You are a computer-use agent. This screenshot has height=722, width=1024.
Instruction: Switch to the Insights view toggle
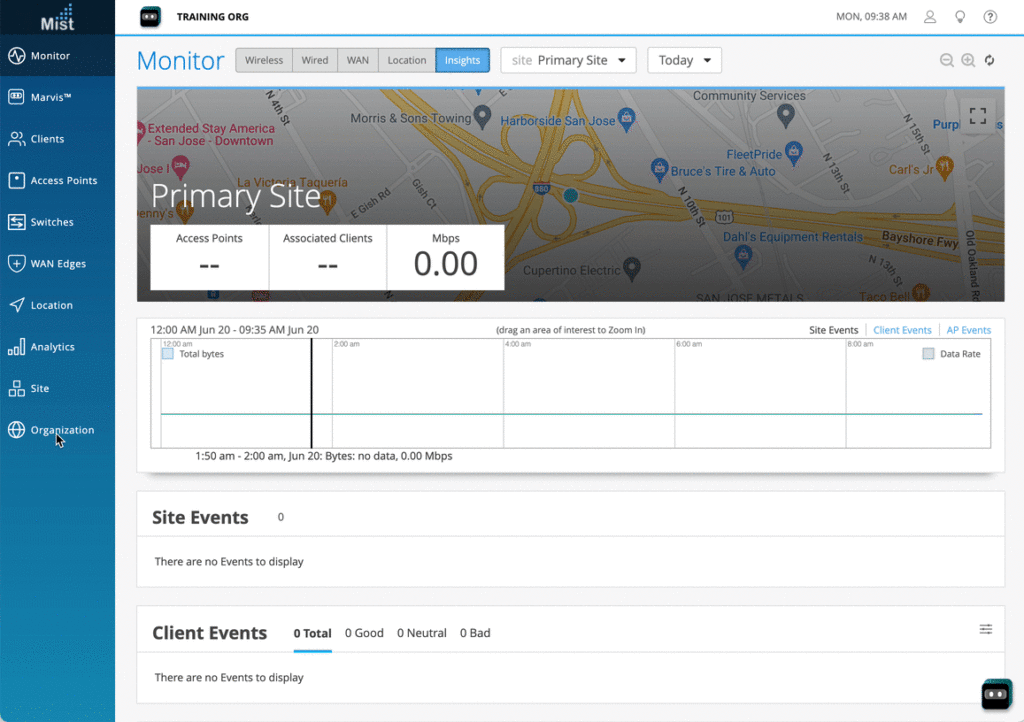click(462, 60)
